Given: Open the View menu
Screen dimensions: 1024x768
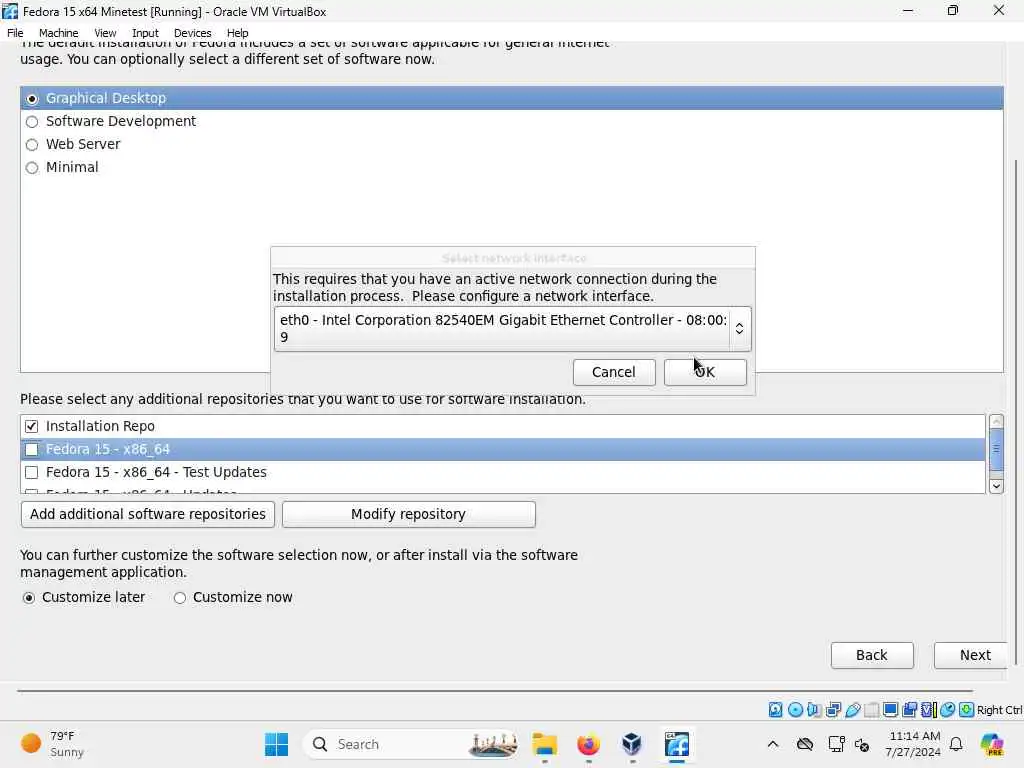Looking at the screenshot, I should coord(105,33).
